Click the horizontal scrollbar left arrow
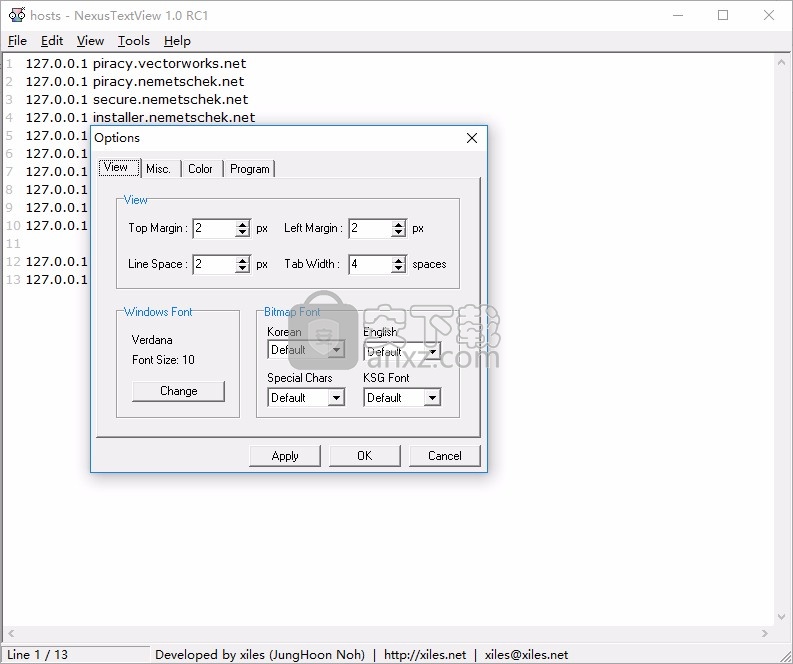 point(11,633)
